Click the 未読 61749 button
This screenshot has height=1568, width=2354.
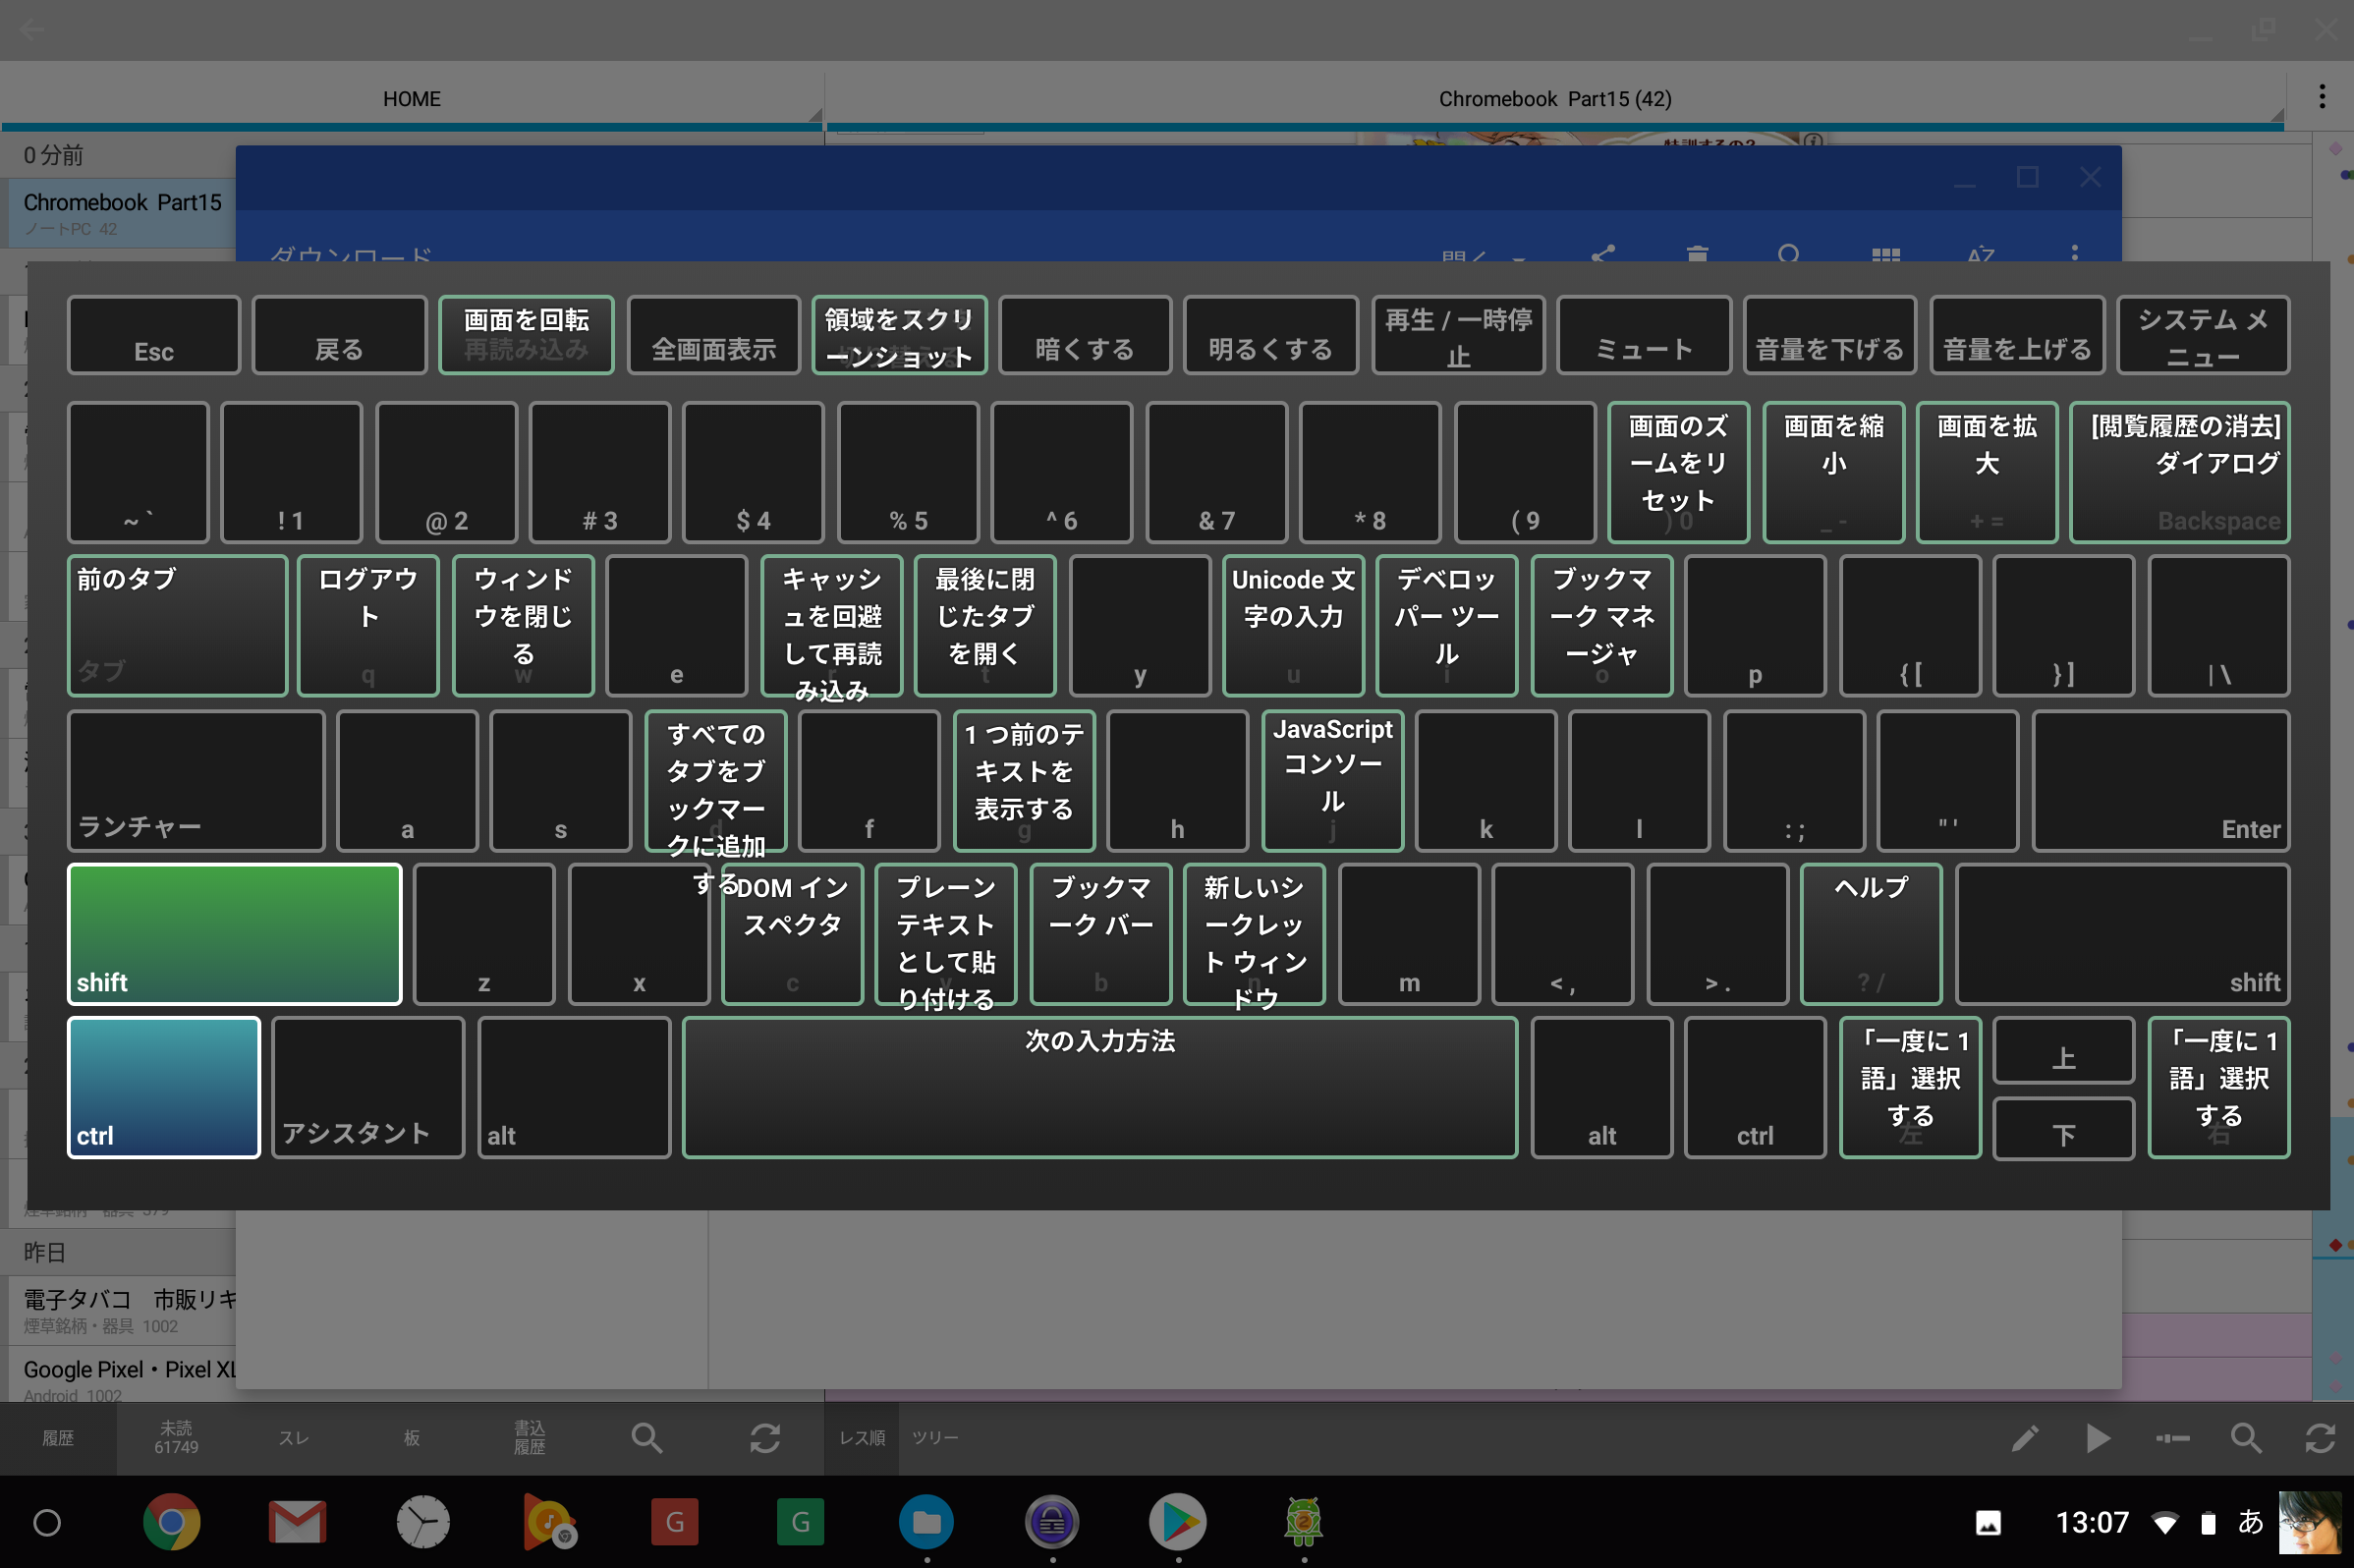(176, 1438)
